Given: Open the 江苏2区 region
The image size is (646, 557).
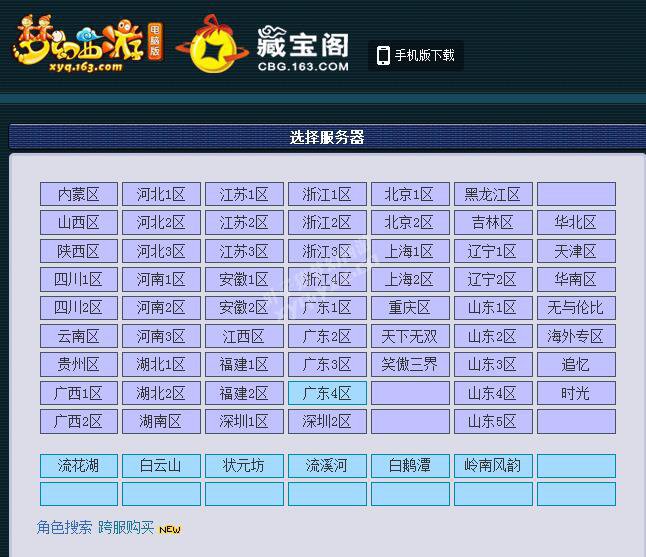Looking at the screenshot, I should tap(244, 222).
